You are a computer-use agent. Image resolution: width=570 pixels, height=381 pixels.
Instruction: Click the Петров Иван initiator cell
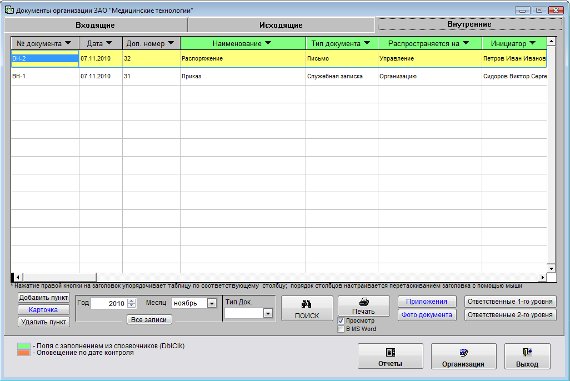[514, 59]
